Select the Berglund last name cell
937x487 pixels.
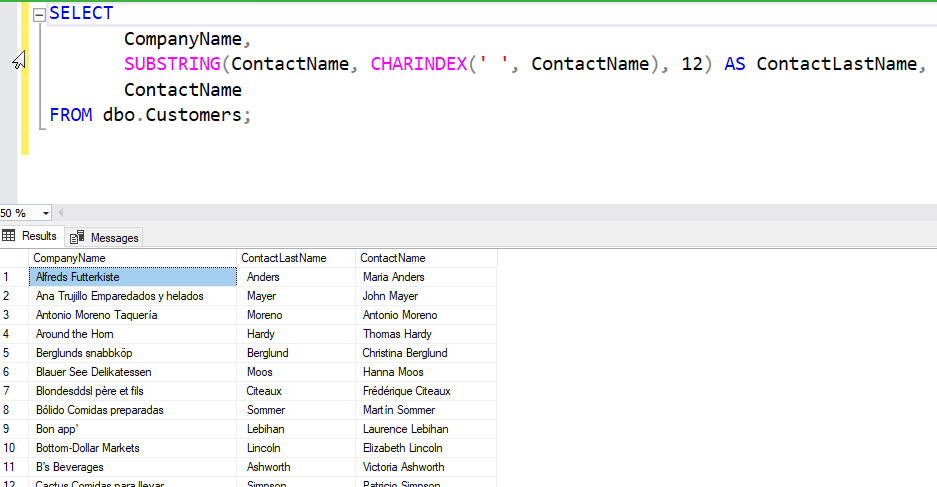[x=296, y=353]
